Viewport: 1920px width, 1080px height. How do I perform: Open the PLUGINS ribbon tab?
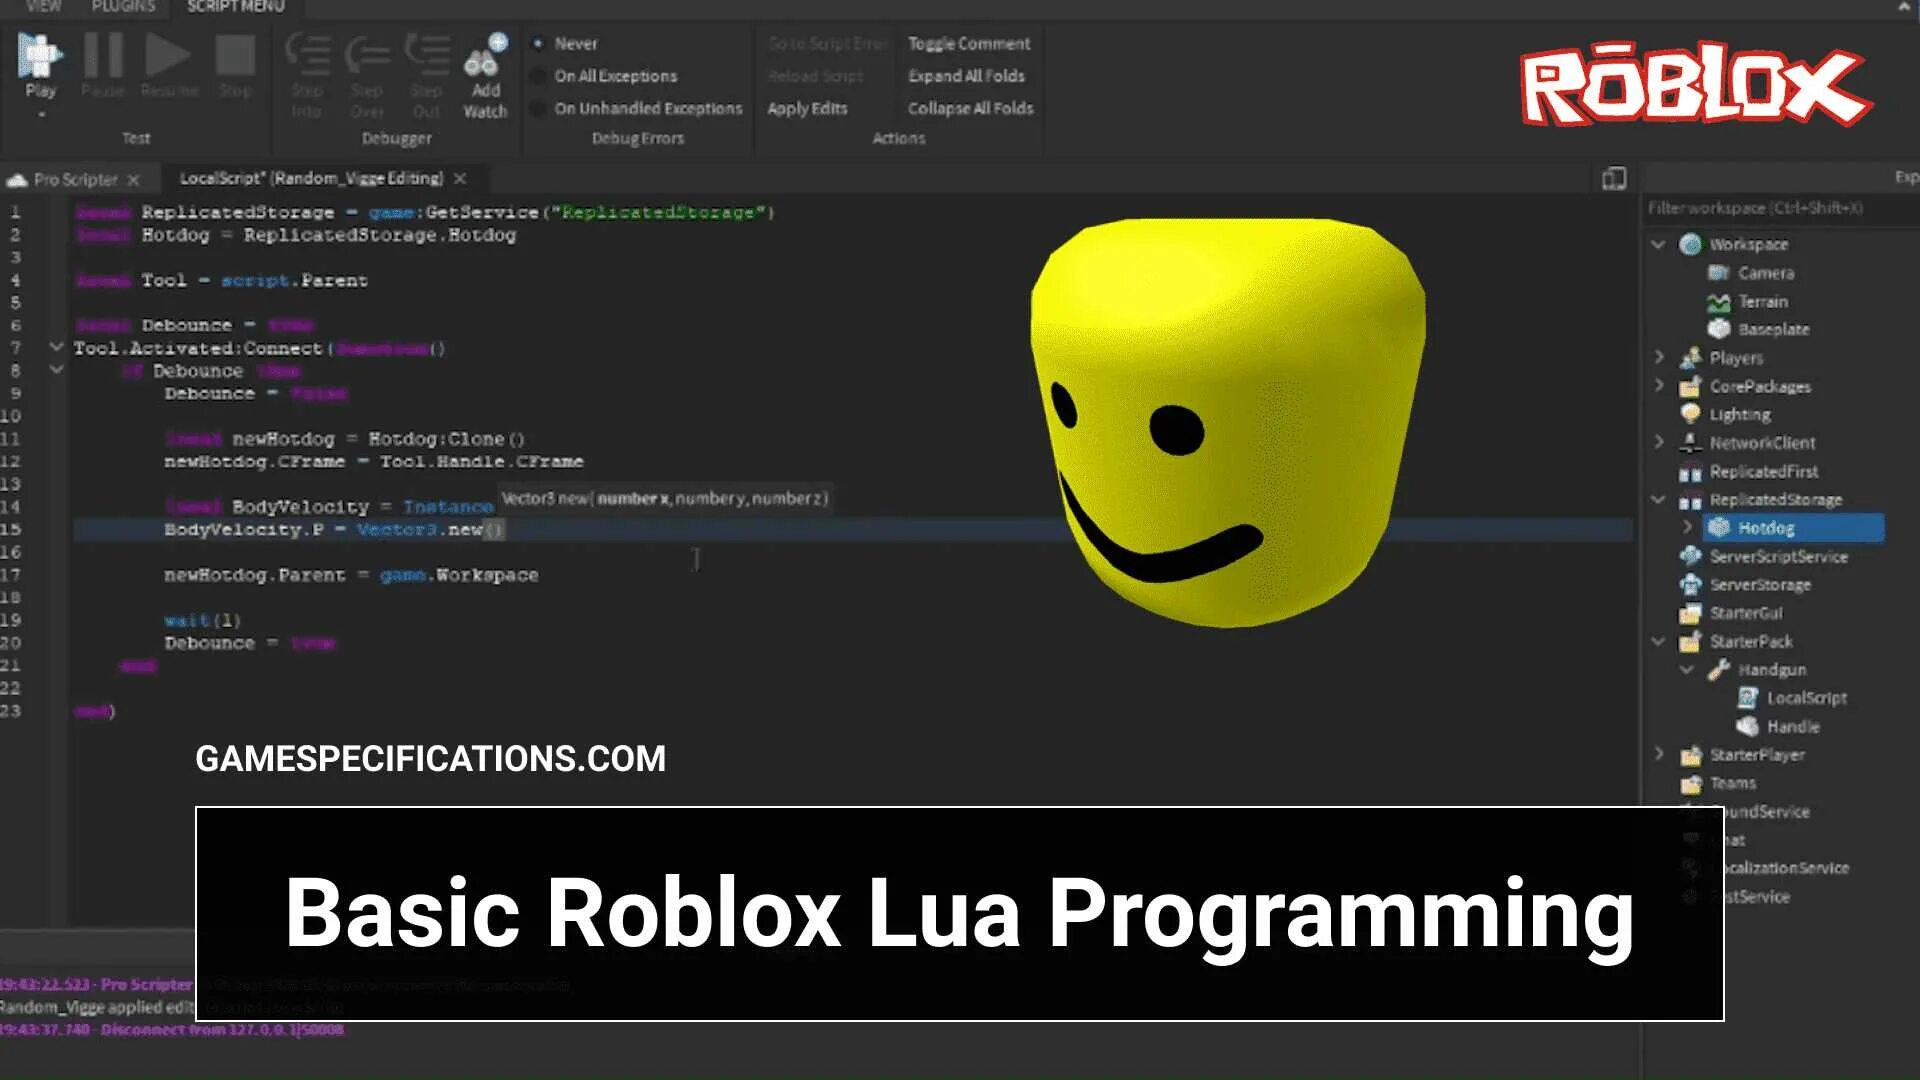tap(123, 7)
